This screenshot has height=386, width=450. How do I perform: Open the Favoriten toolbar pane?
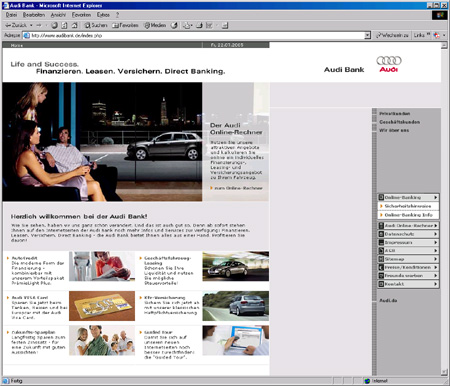(125, 25)
